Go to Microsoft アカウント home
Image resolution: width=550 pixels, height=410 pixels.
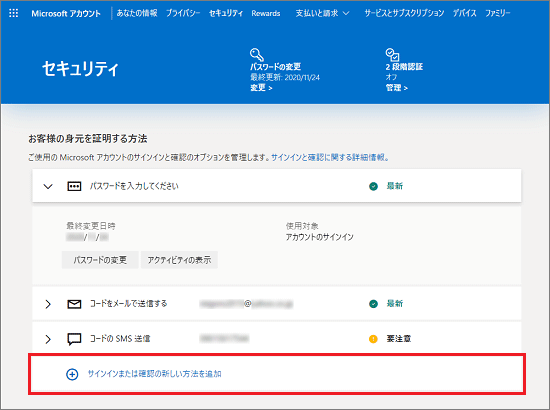pyautogui.click(x=66, y=14)
